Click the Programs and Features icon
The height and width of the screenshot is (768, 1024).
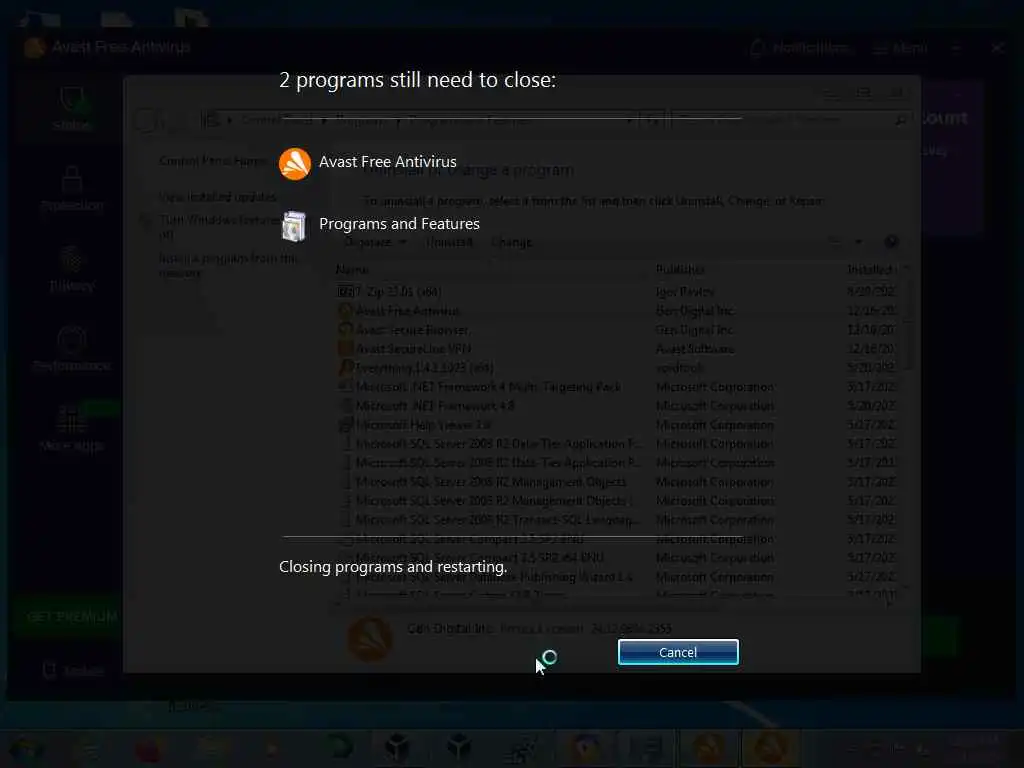(x=294, y=226)
